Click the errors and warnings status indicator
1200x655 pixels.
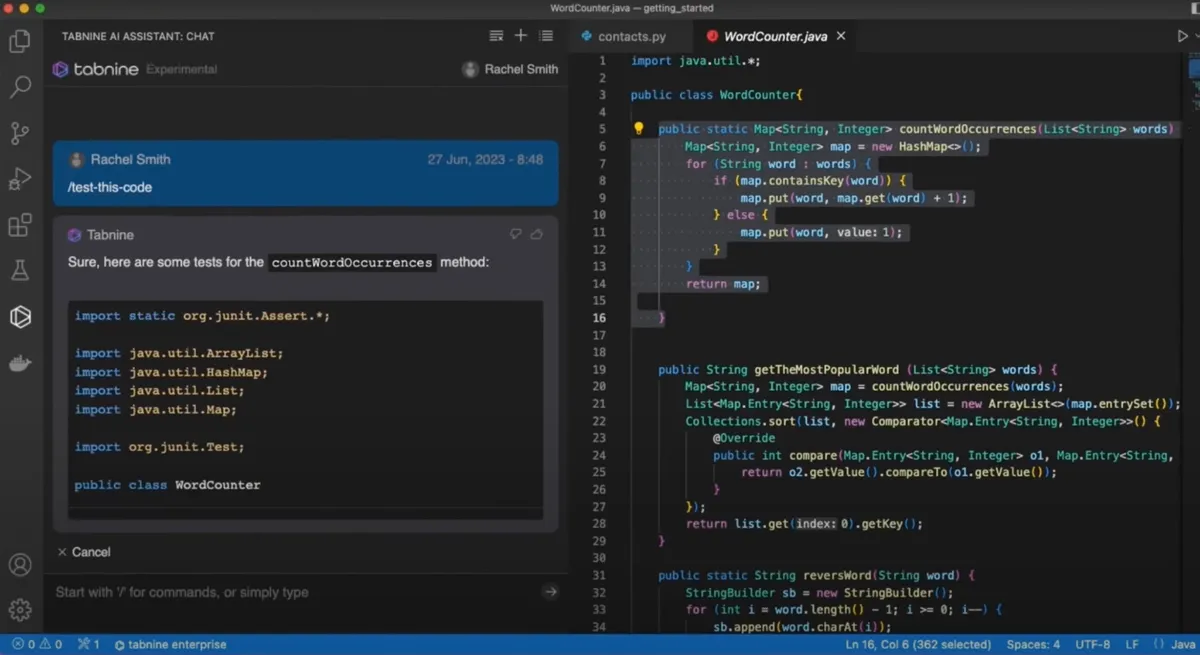[x=37, y=645]
